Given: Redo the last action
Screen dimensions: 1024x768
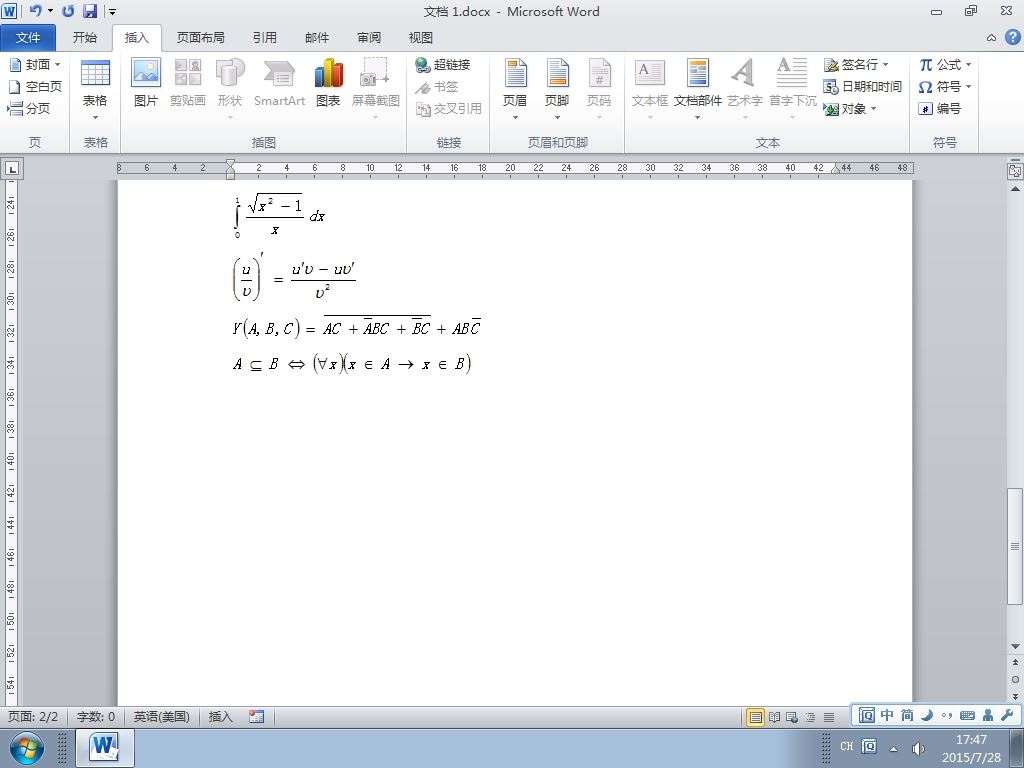Looking at the screenshot, I should (x=68, y=11).
